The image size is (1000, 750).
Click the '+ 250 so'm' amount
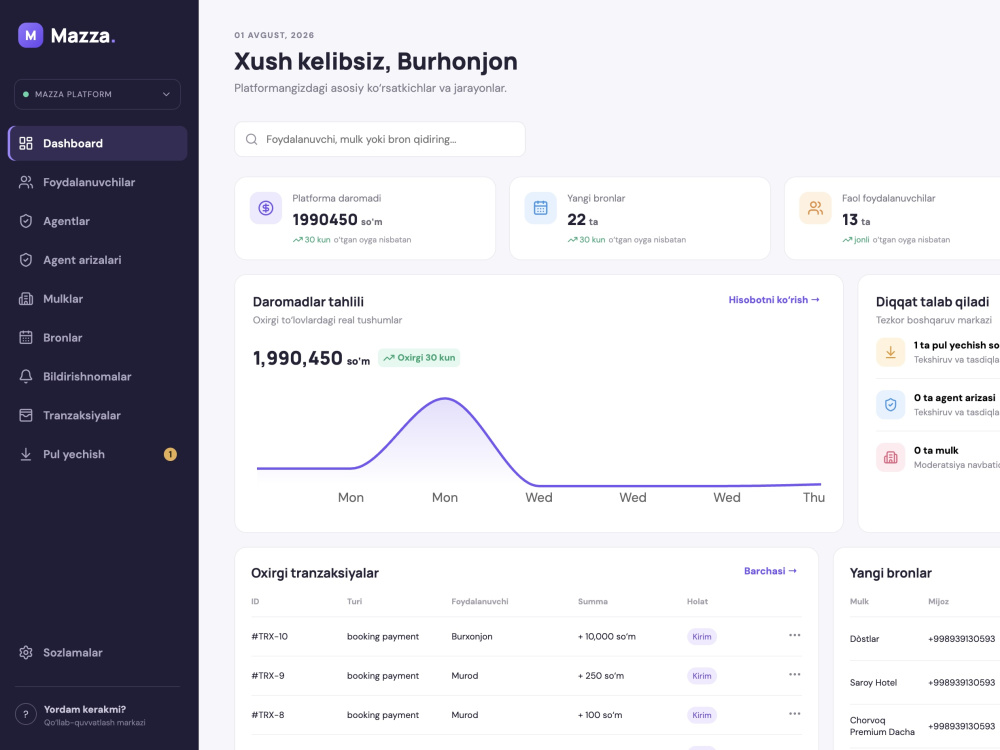[x=601, y=676]
